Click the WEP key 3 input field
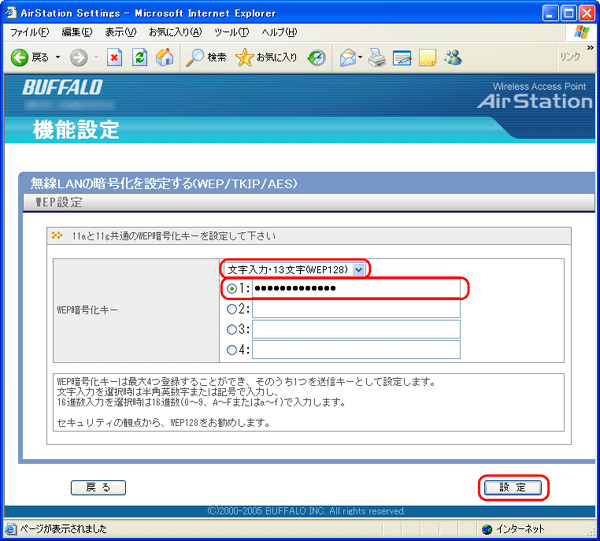Viewport: 600px width, 541px height. 355,329
